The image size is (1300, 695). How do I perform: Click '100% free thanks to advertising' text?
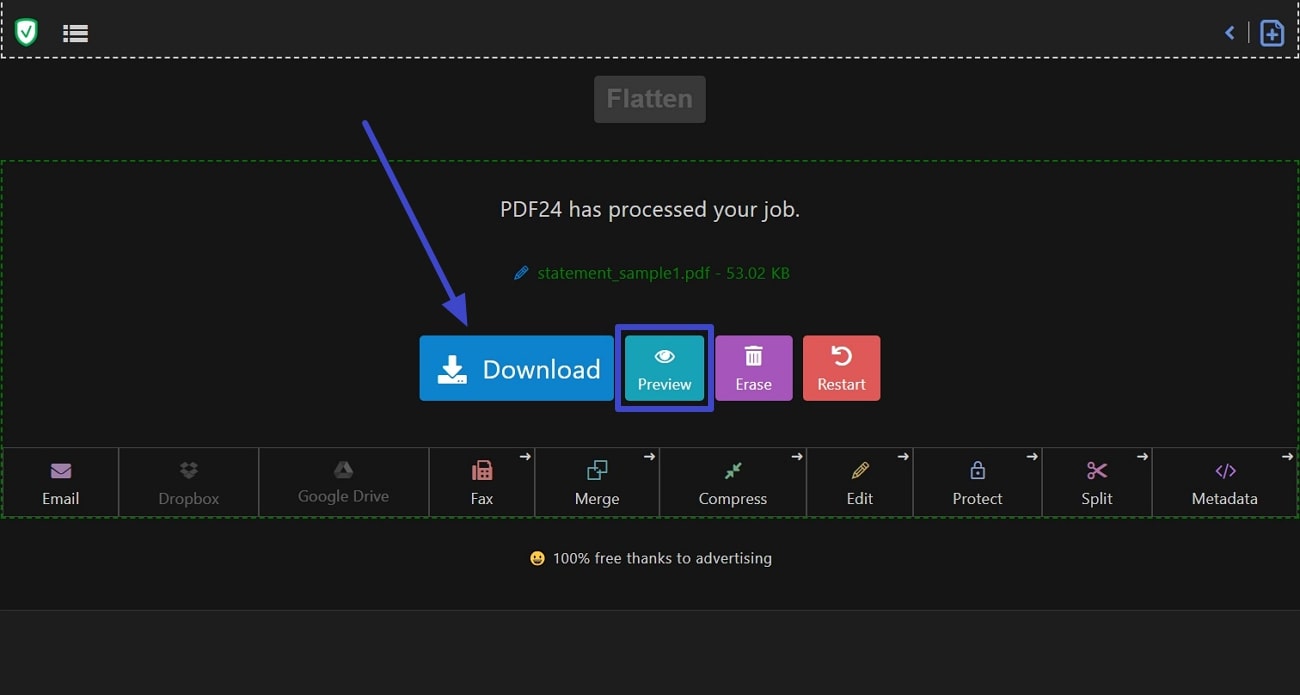pos(662,558)
